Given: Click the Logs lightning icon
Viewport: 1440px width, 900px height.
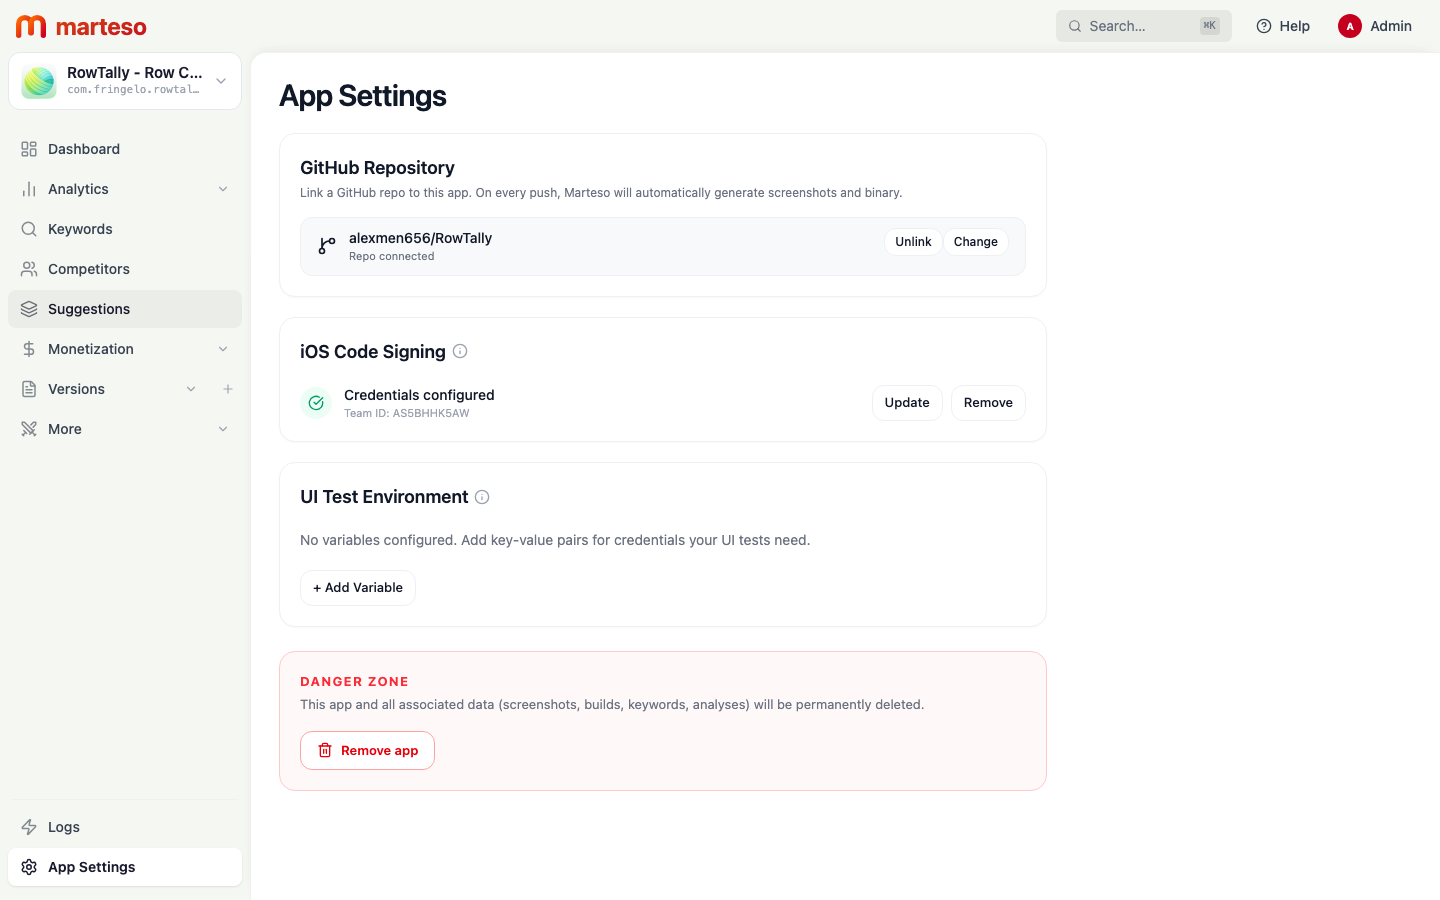Looking at the screenshot, I should [29, 827].
